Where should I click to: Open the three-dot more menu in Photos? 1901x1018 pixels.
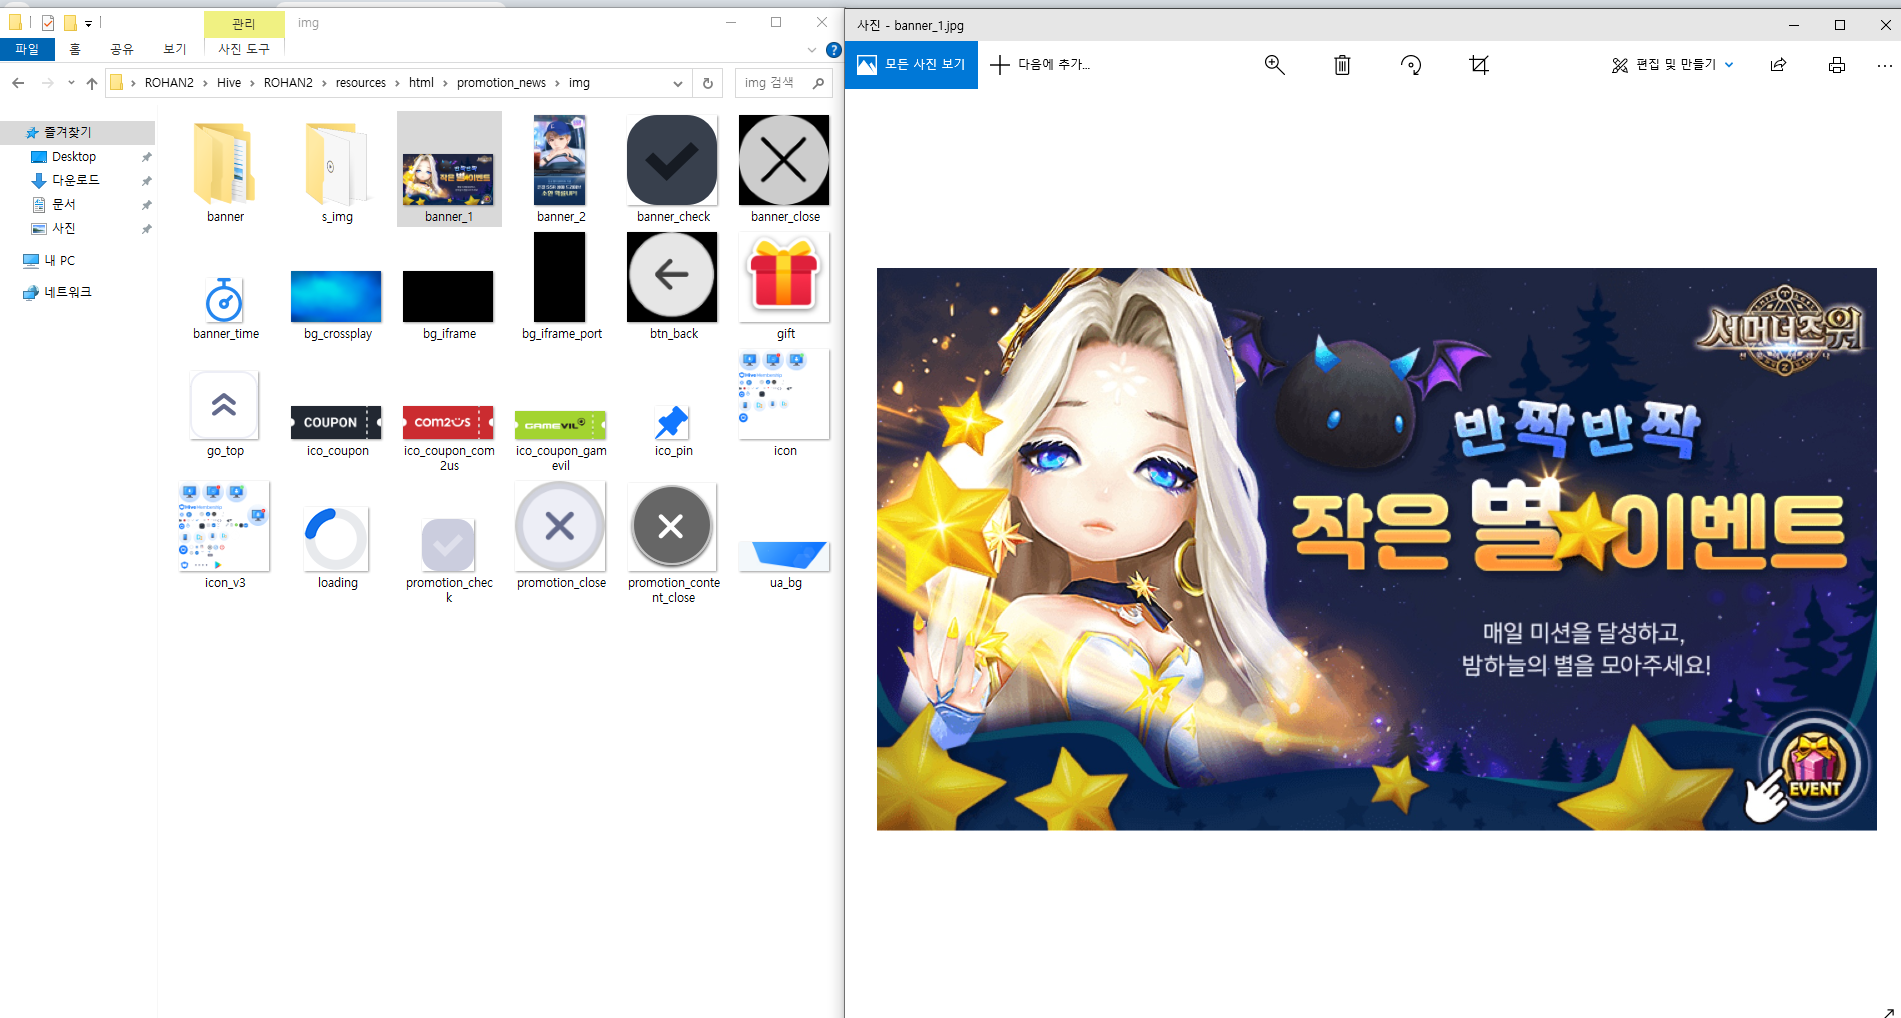1885,65
